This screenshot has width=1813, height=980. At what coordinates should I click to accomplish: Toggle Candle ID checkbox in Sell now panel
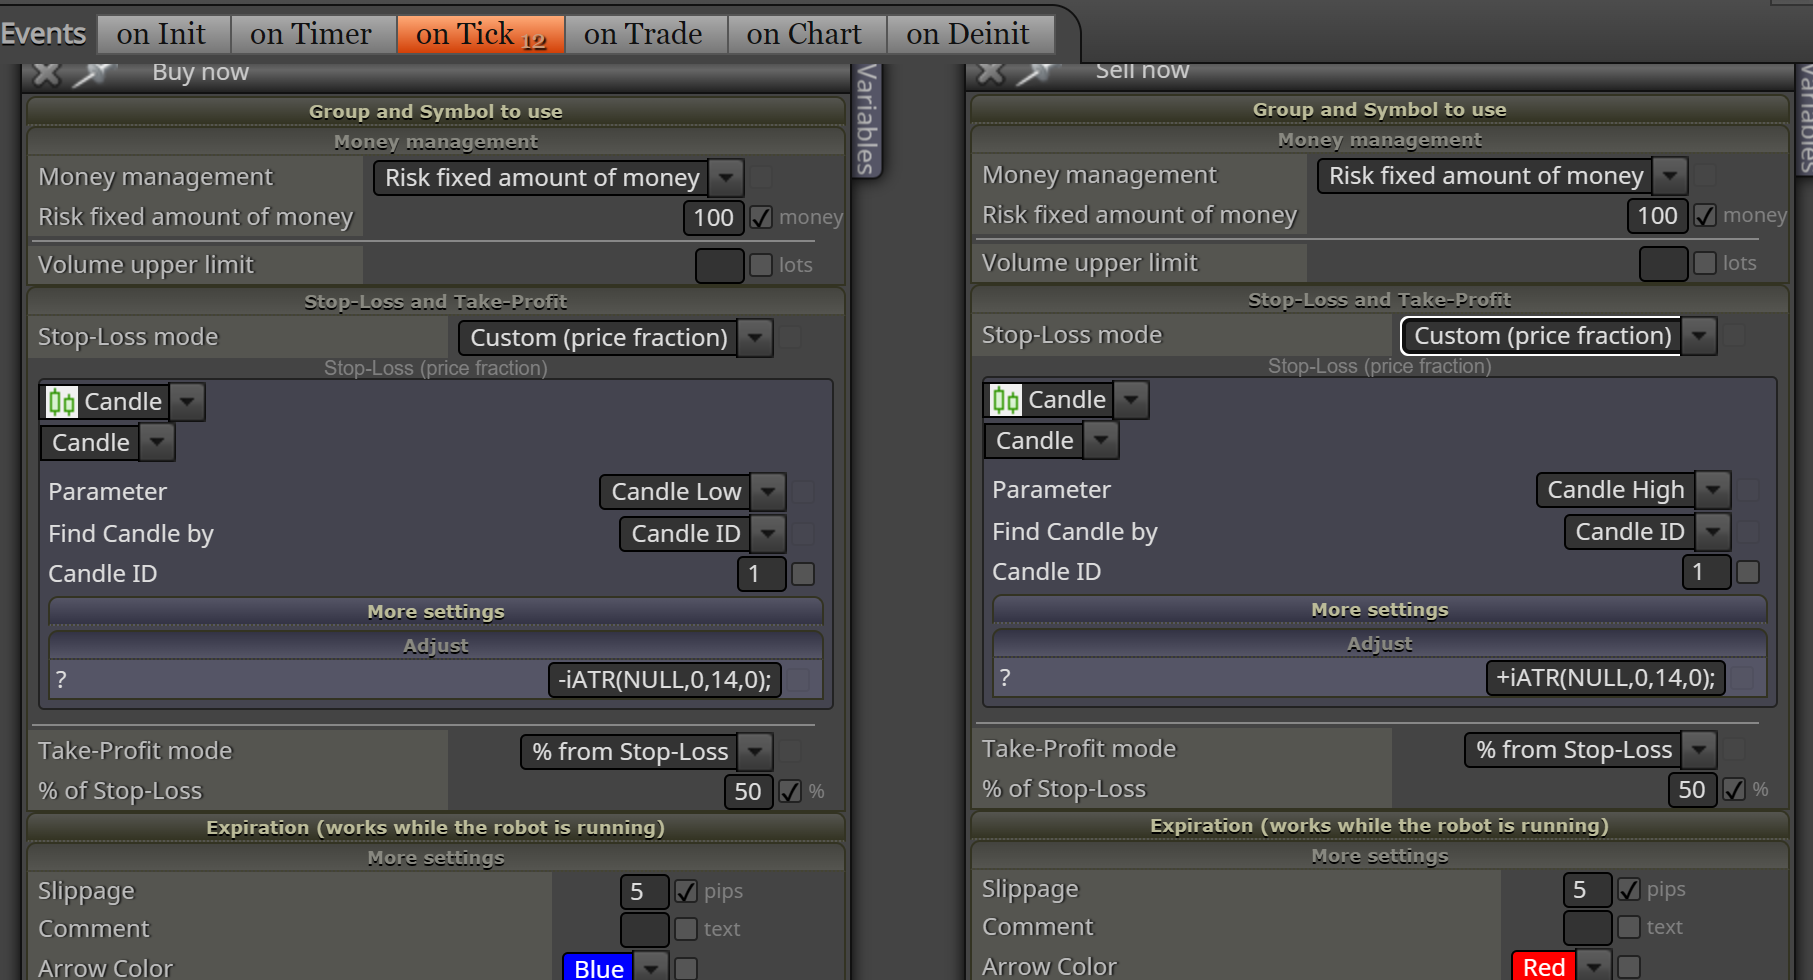(1748, 572)
